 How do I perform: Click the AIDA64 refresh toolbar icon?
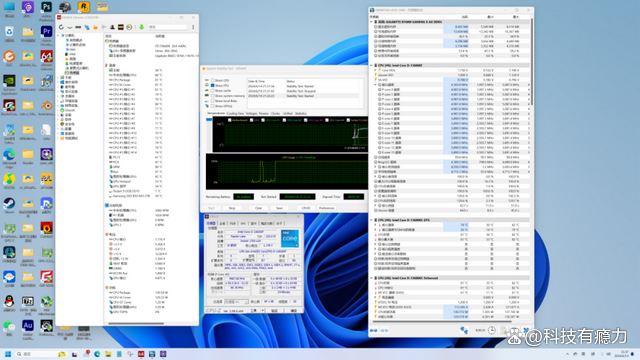pyautogui.click(x=61, y=27)
